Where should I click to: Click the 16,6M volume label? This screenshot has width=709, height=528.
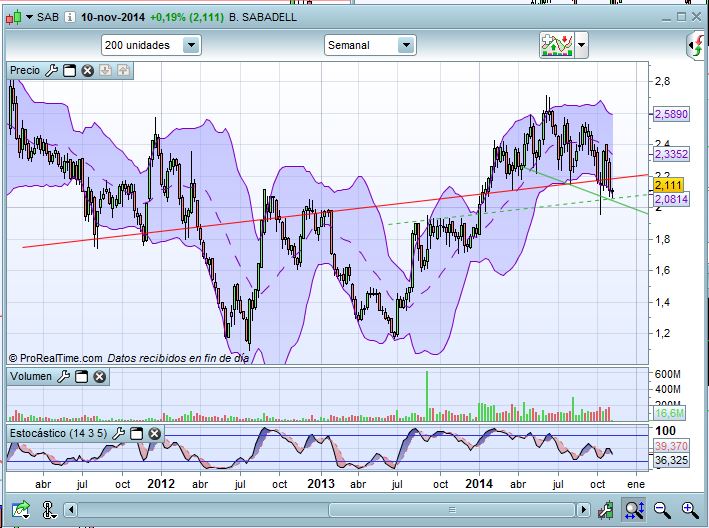tap(669, 413)
